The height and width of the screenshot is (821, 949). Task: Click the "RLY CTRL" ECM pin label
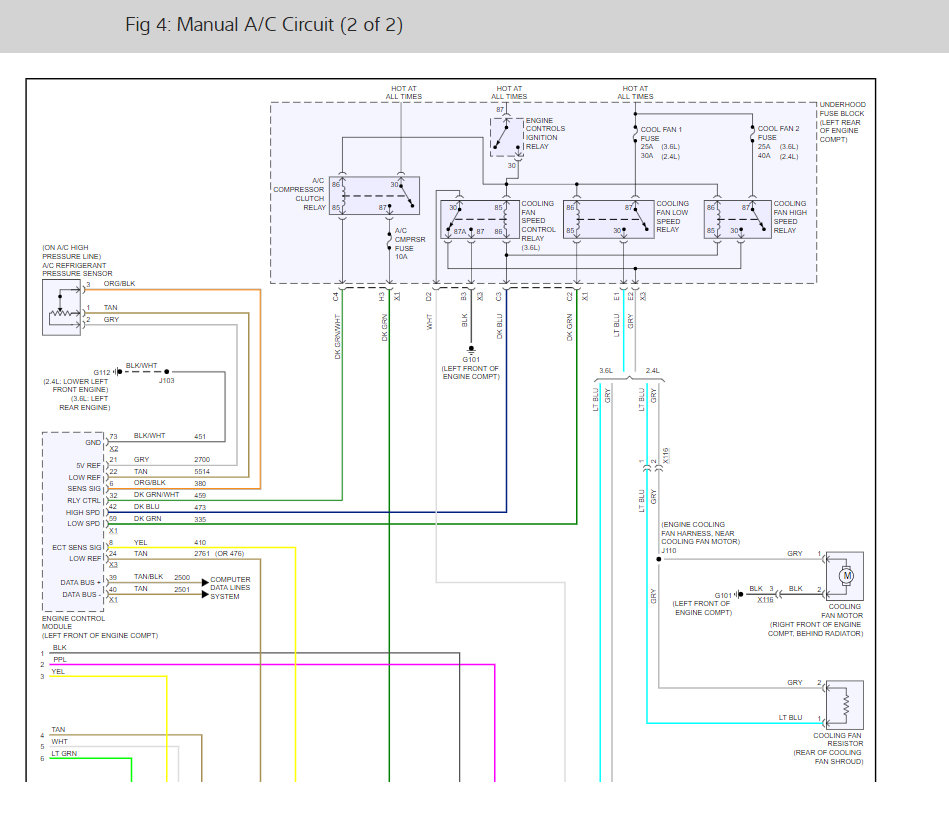(84, 500)
